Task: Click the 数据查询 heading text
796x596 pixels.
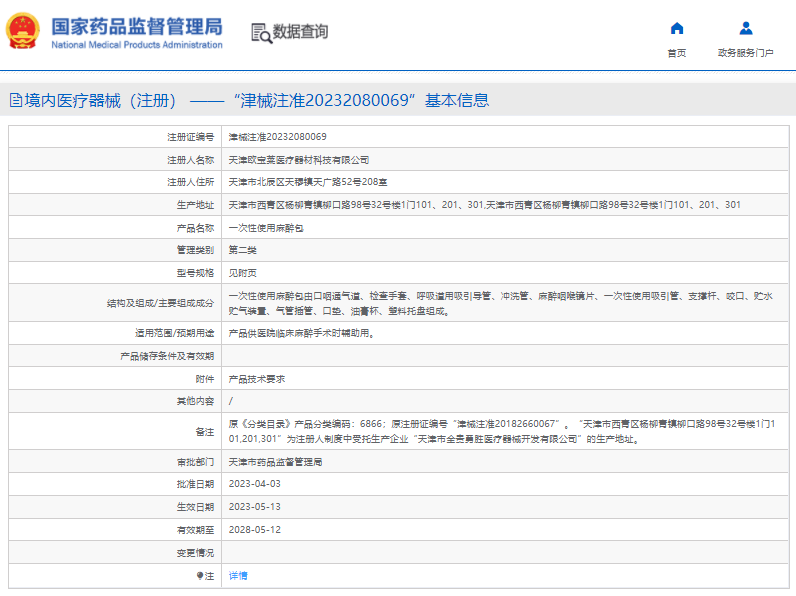Action: click(301, 31)
